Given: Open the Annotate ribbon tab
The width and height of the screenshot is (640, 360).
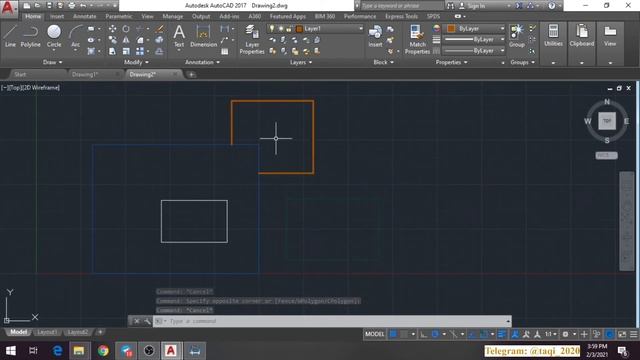Looking at the screenshot, I should tap(84, 16).
